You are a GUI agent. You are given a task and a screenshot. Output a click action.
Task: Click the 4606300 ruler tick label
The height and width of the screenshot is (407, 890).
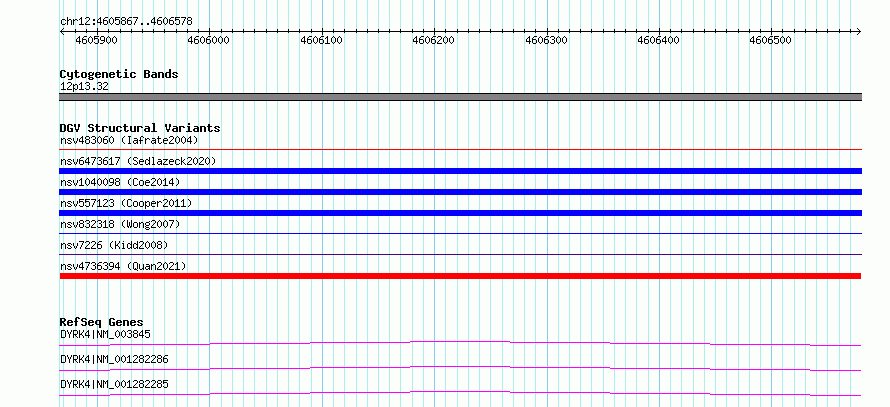point(547,41)
